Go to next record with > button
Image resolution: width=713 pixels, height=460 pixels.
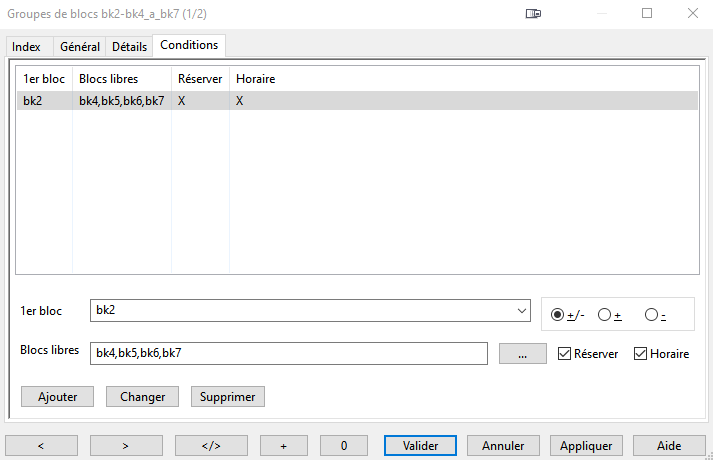pyautogui.click(x=126, y=445)
